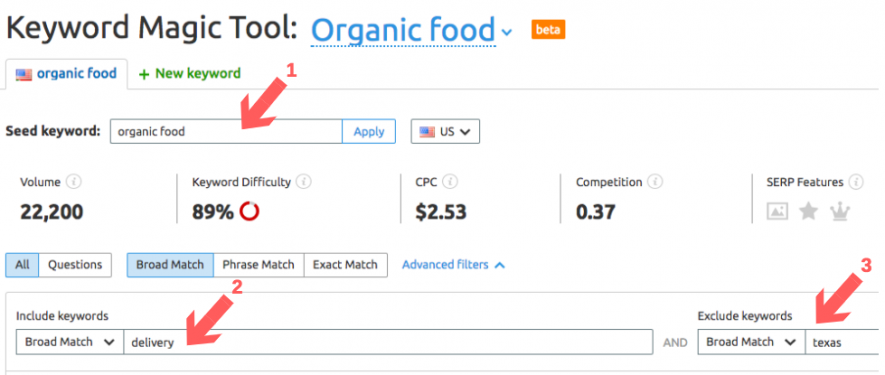Image resolution: width=885 pixels, height=375 pixels.
Task: Open the New keyword tab
Action: [190, 73]
